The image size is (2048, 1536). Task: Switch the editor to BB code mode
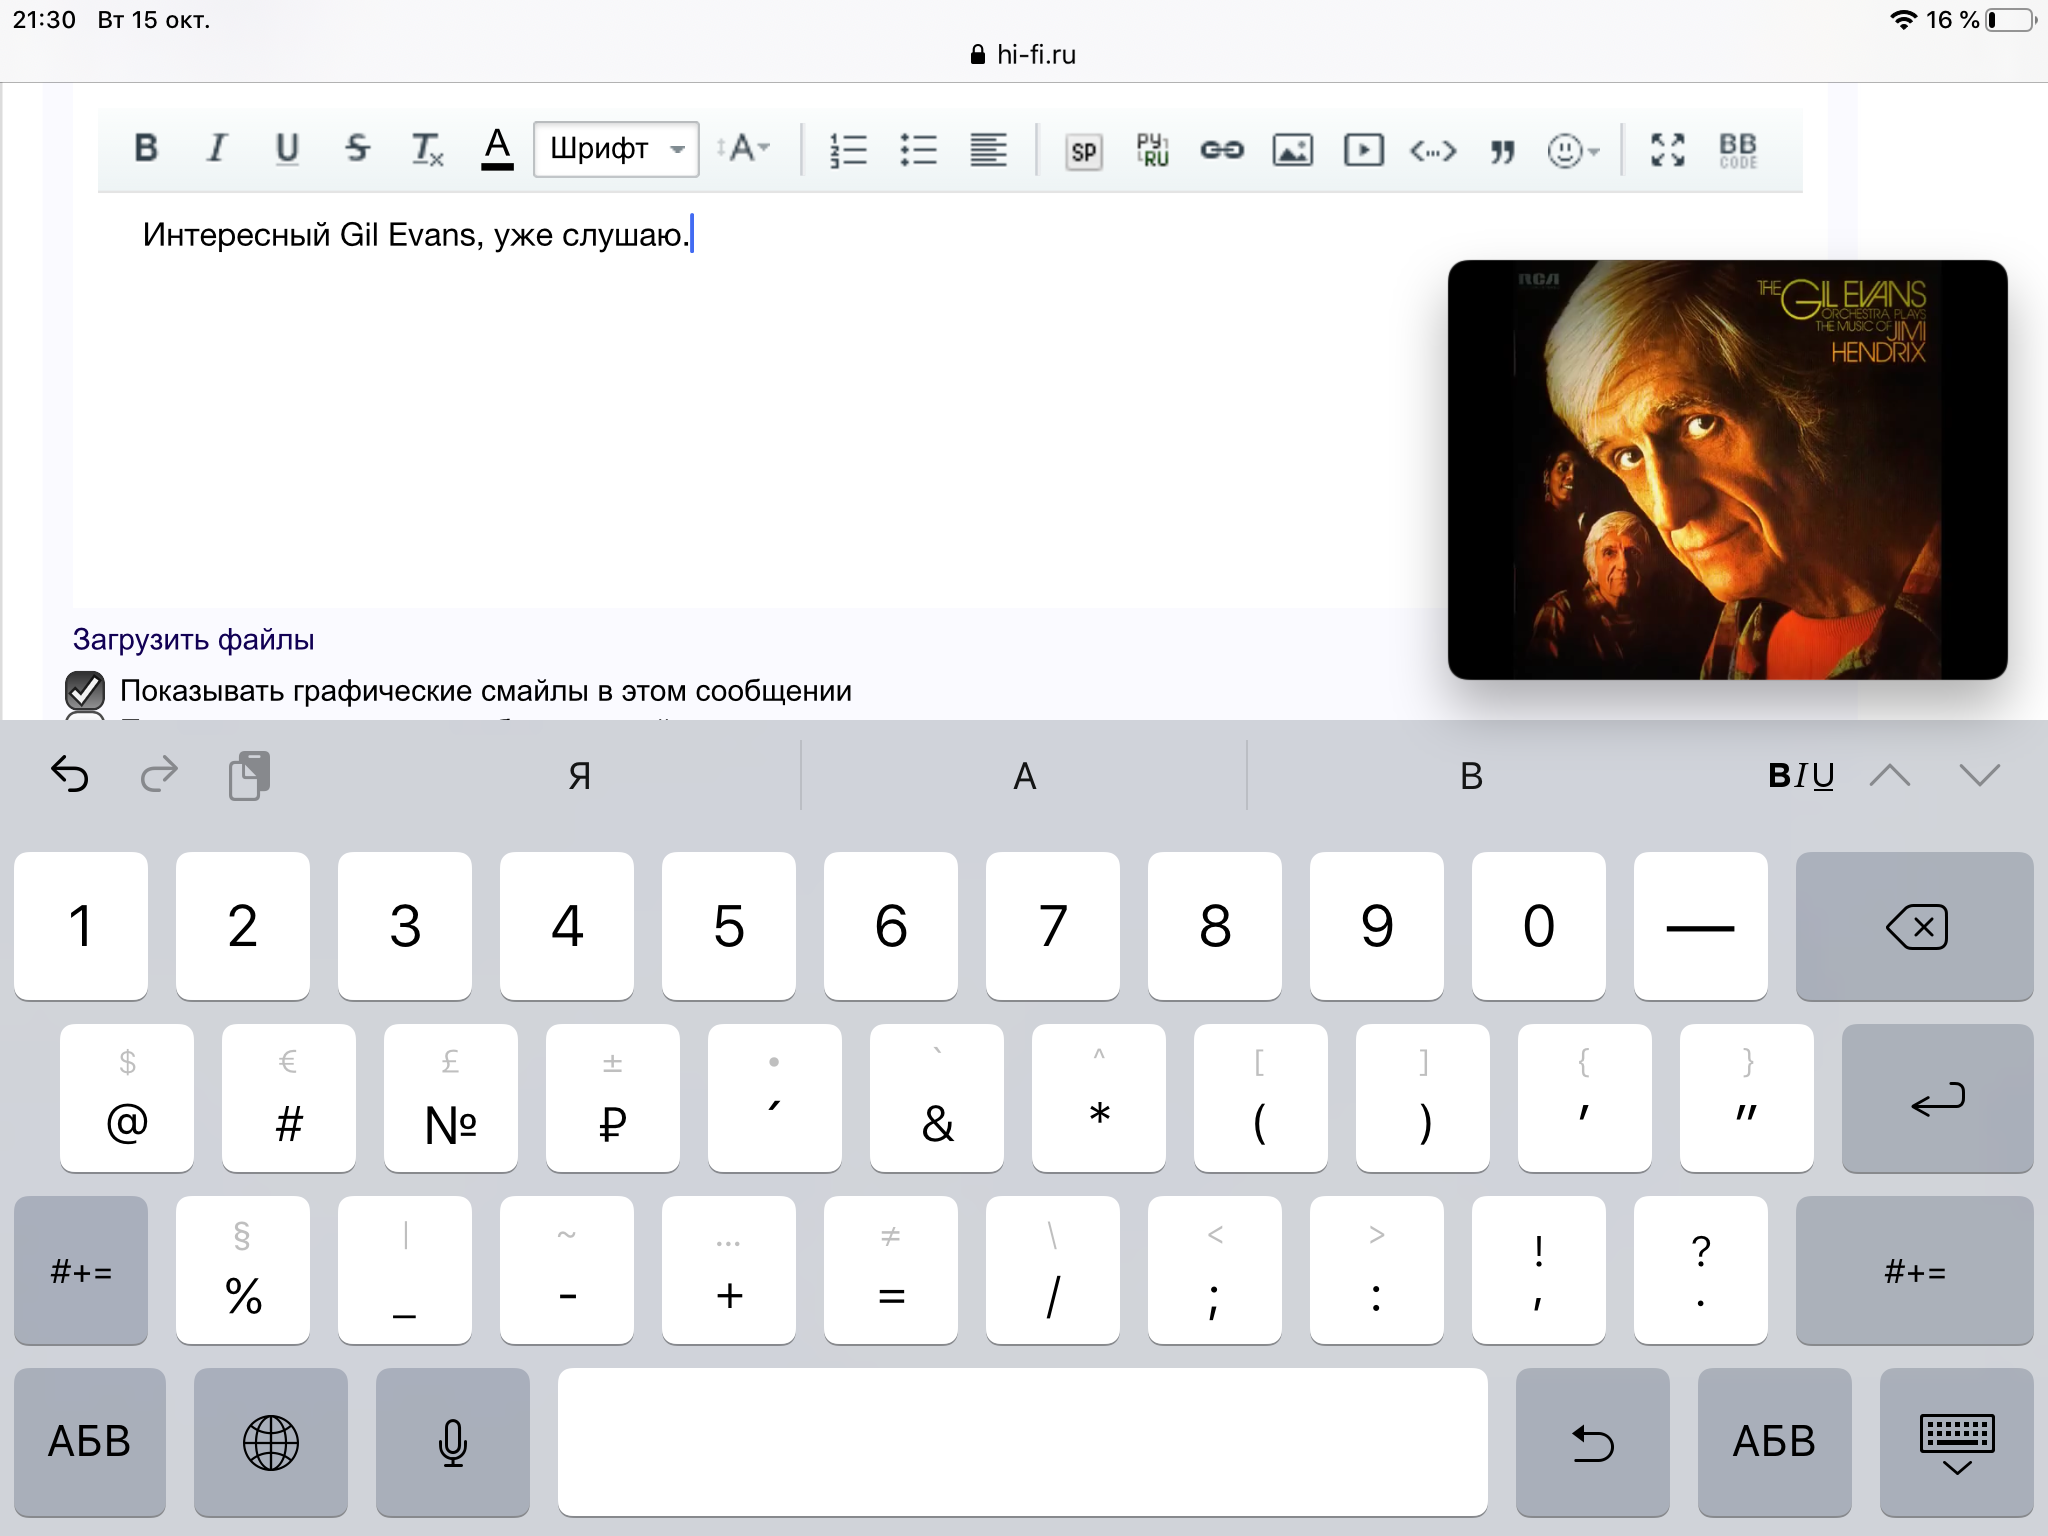click(1738, 150)
